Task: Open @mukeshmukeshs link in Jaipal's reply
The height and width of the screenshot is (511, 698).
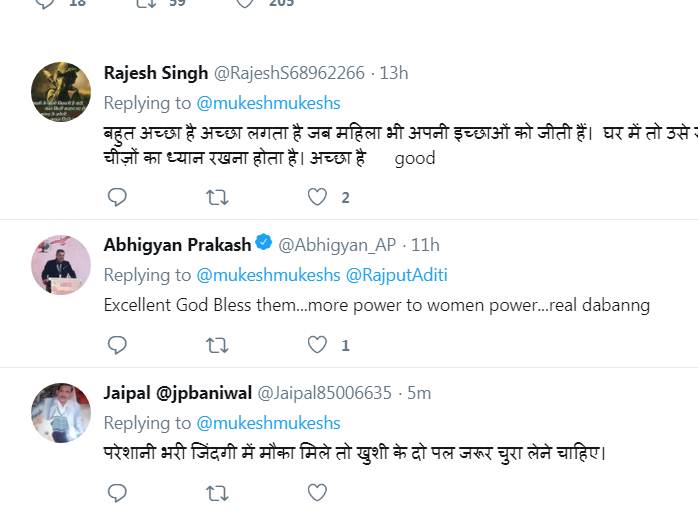Action: (268, 423)
